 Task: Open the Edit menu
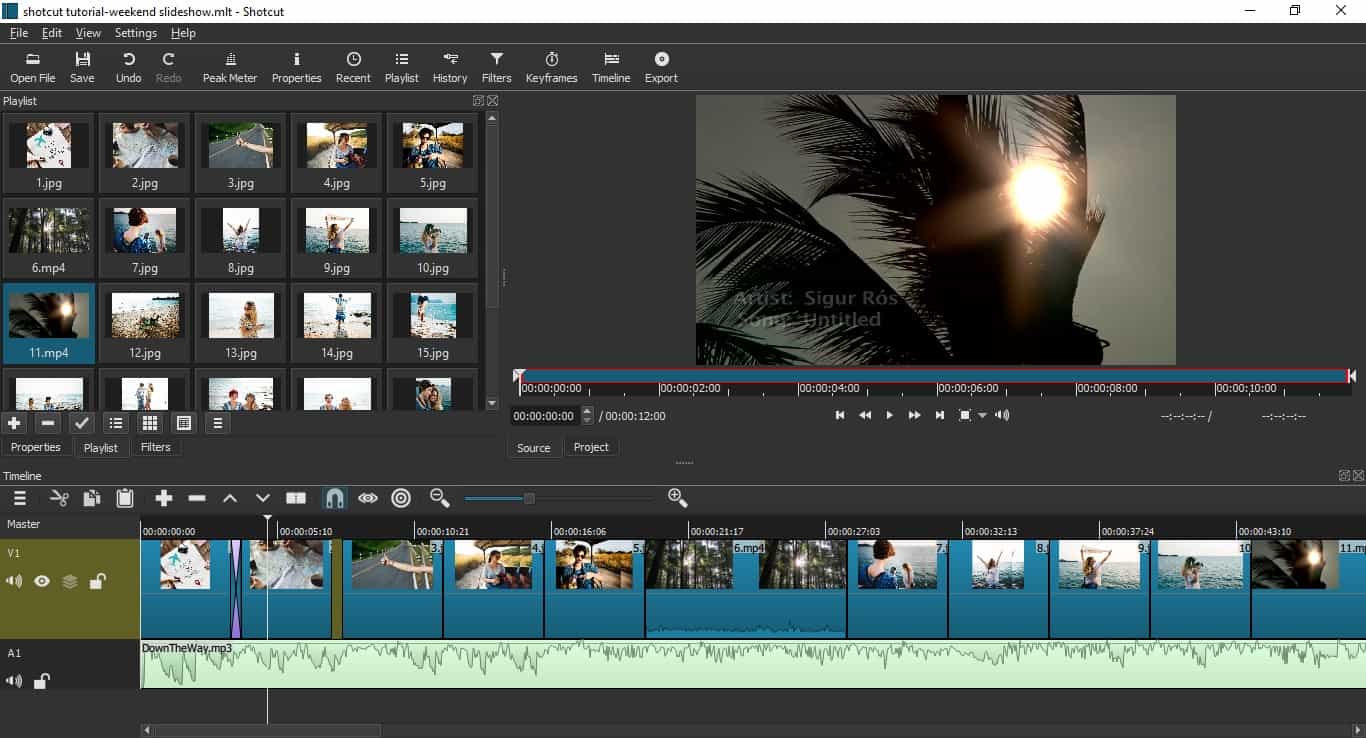(x=52, y=33)
